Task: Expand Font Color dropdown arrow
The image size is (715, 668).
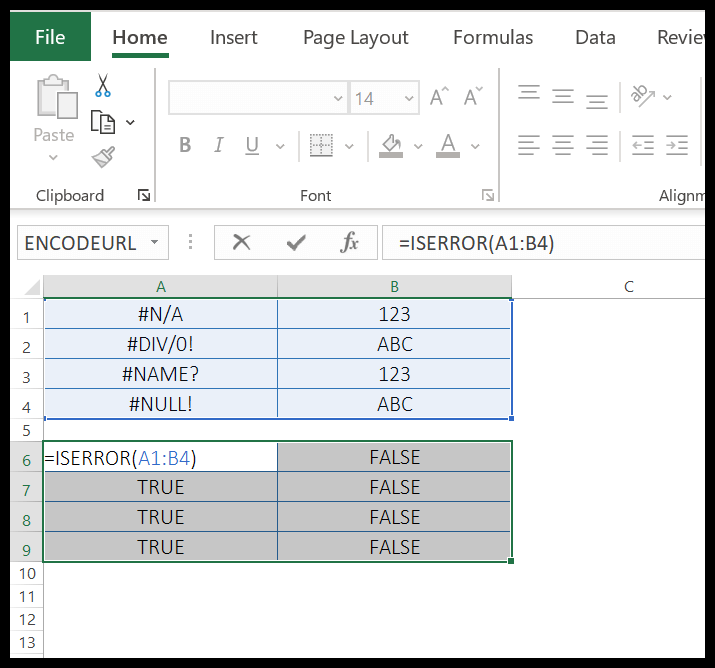Action: coord(475,146)
